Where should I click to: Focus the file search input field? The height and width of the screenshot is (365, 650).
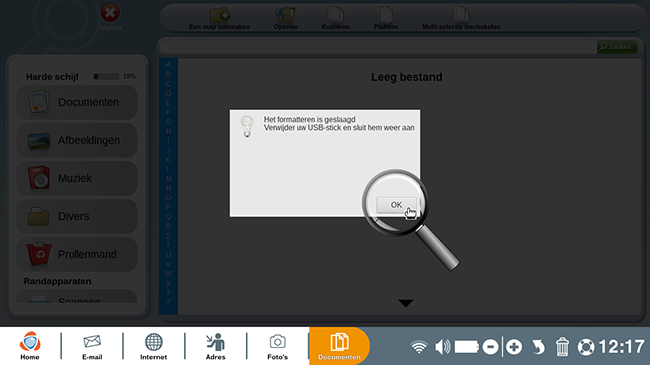378,47
